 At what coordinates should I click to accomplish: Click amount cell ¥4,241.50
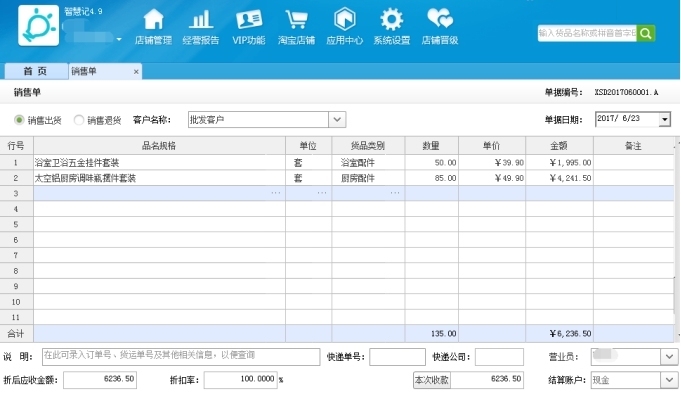(x=559, y=178)
